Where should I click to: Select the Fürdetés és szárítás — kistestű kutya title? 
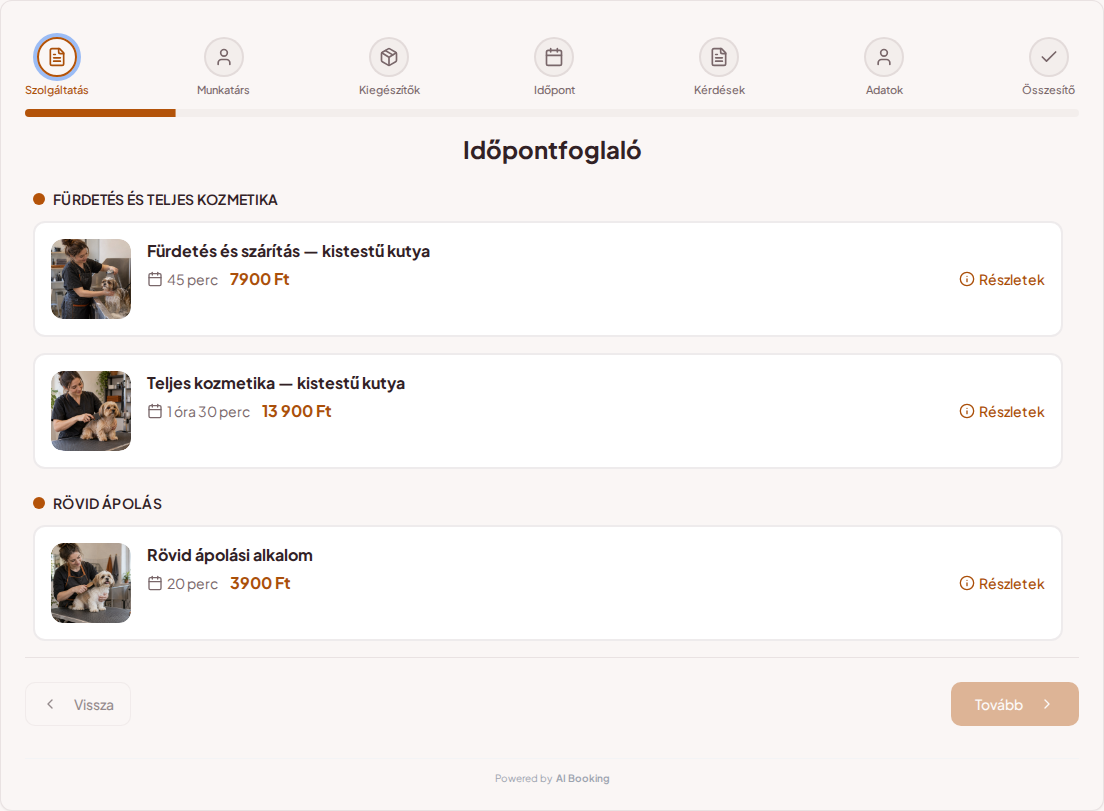[x=288, y=251]
